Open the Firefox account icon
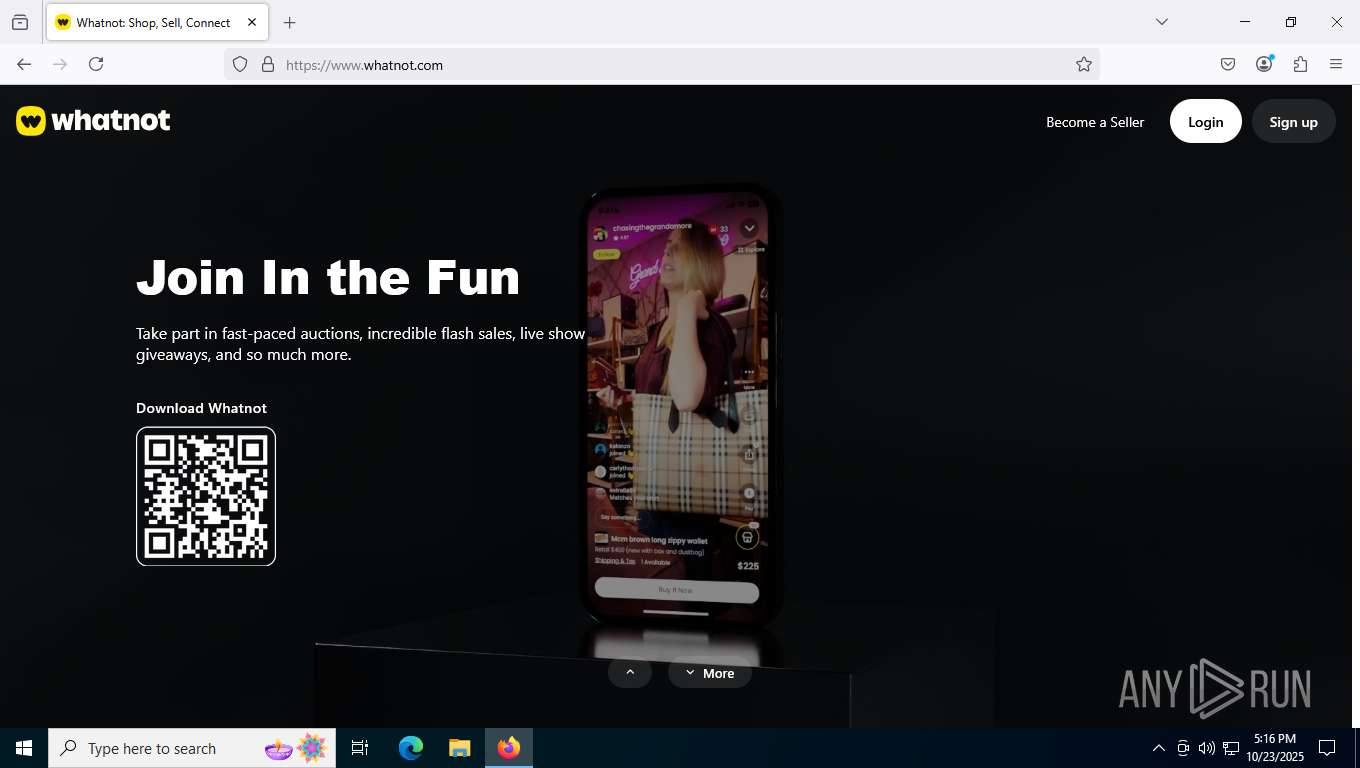Screen dimensions: 1360x768 1264,64
